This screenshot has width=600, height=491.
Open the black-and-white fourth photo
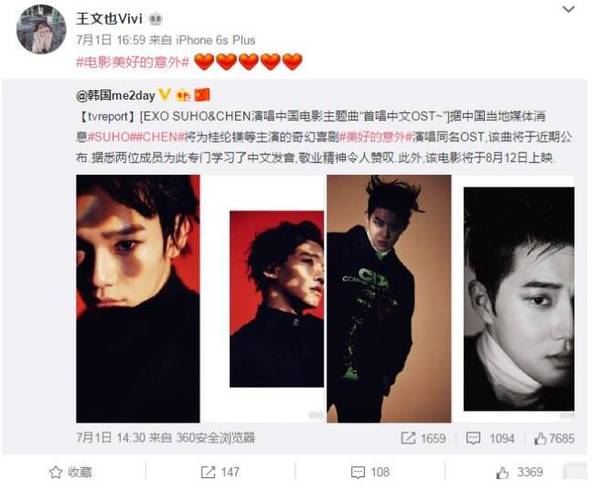pos(519,299)
